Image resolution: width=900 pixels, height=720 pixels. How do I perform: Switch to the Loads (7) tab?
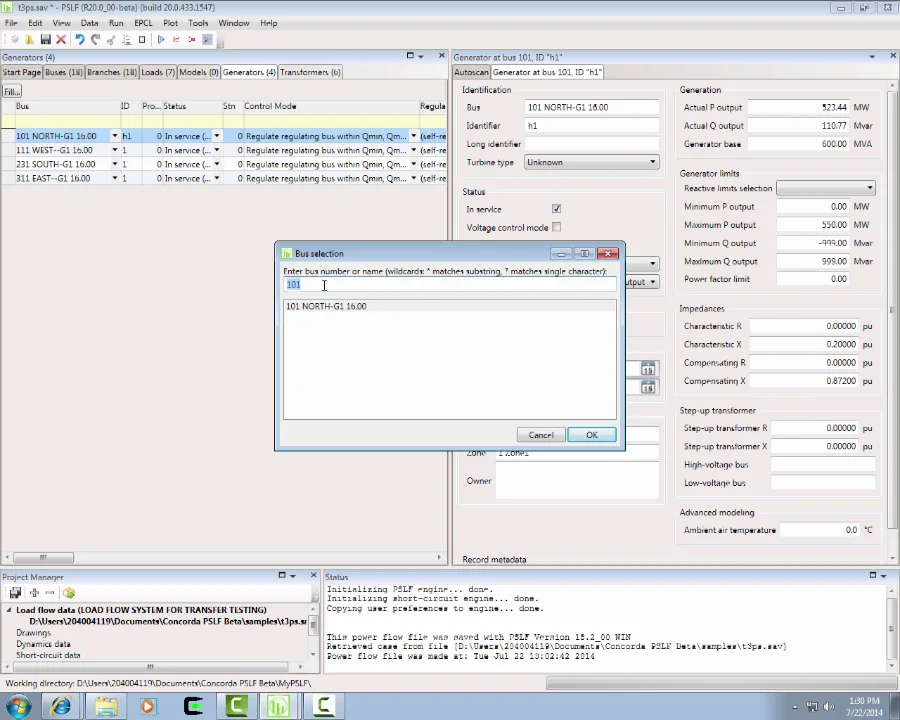coord(158,72)
